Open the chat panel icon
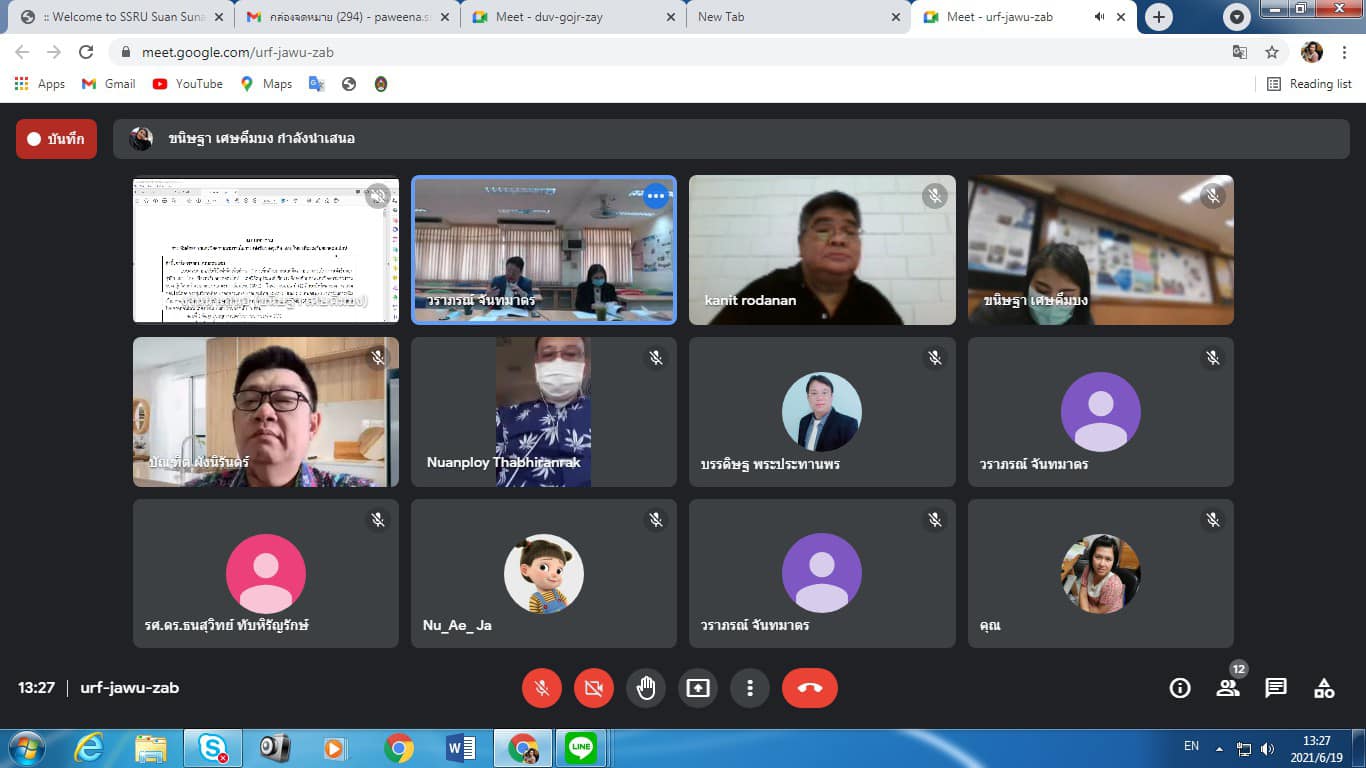 [1276, 688]
